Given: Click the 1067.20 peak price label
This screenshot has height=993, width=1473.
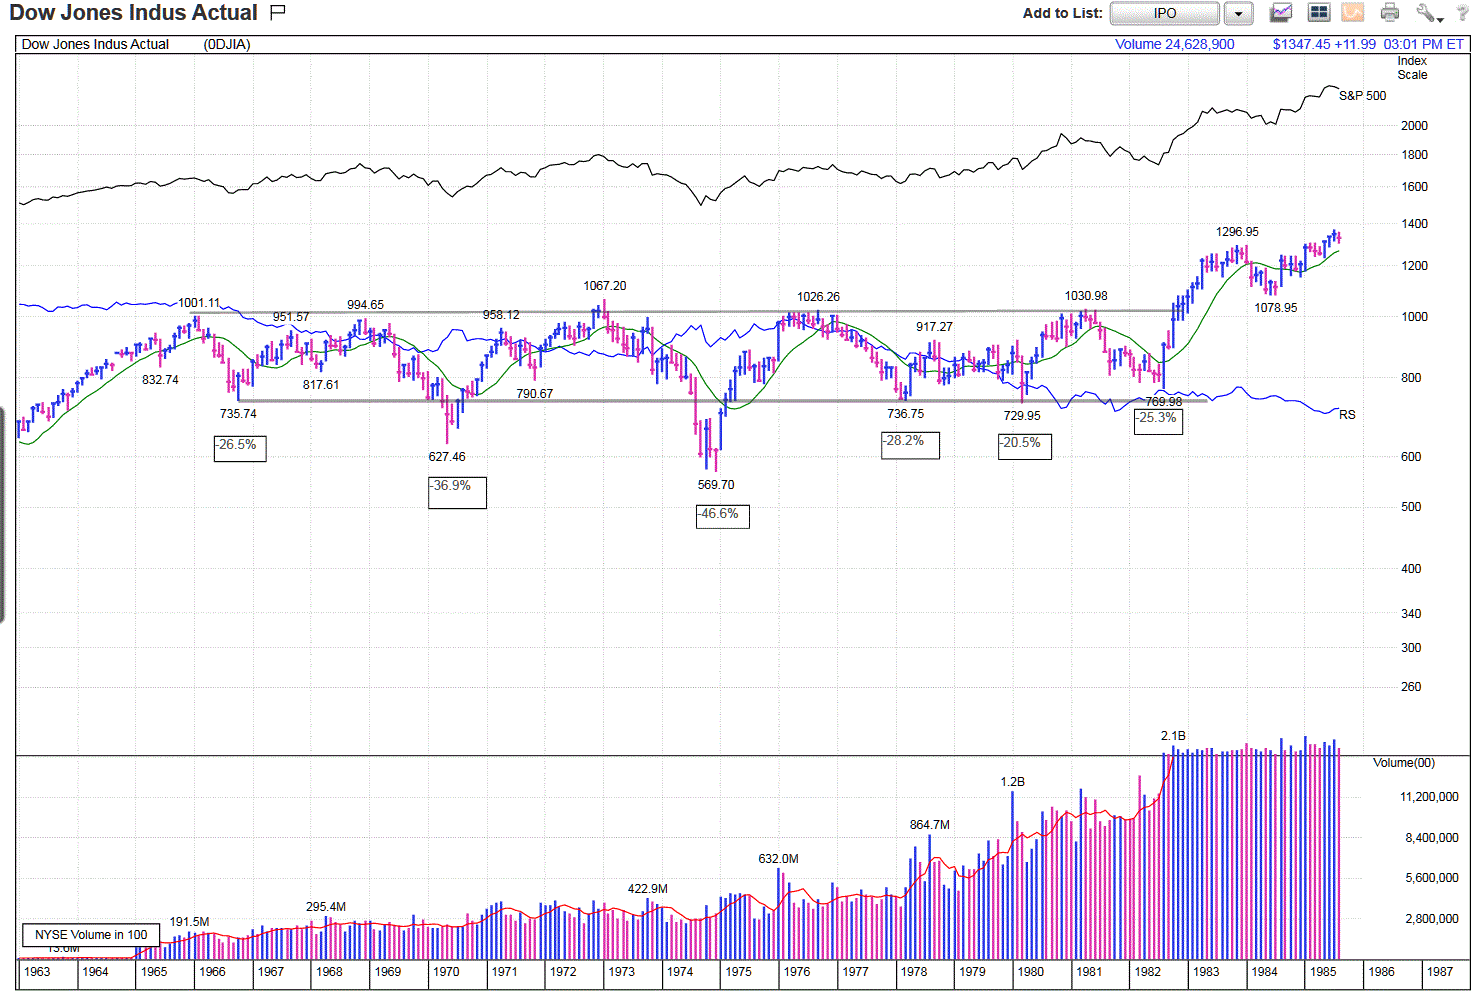Looking at the screenshot, I should [x=605, y=286].
